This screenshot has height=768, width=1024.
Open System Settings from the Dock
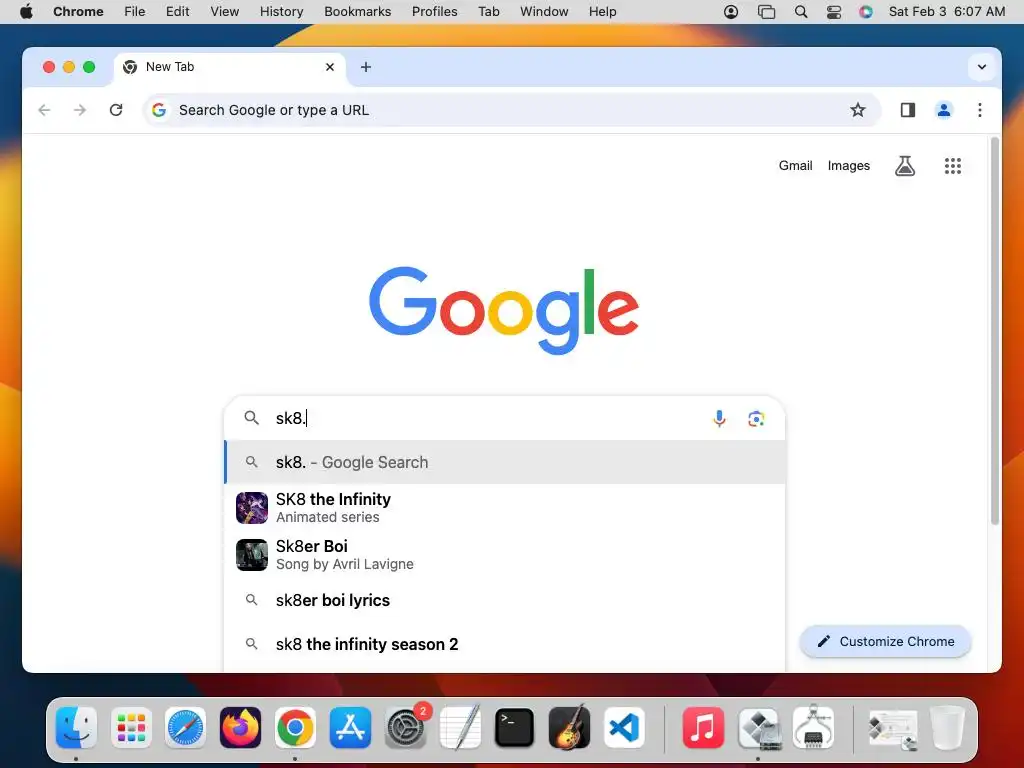(x=405, y=728)
